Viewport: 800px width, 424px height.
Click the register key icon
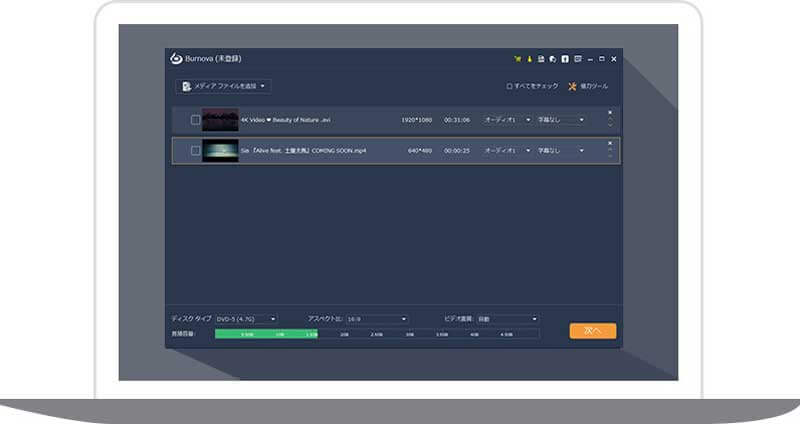[529, 59]
